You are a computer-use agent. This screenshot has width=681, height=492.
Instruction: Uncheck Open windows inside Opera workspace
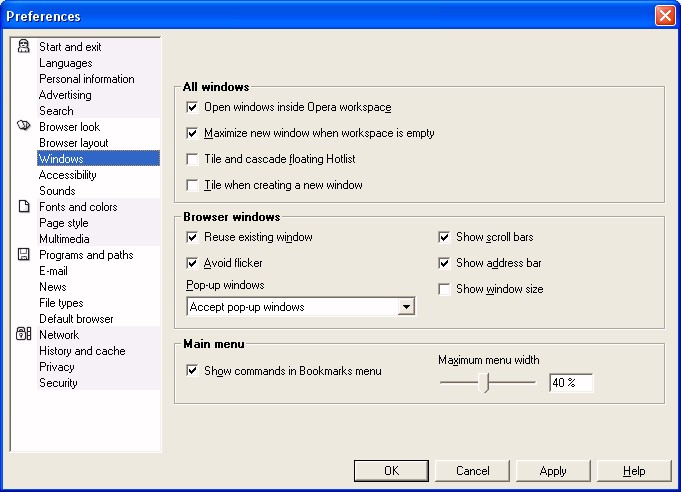click(x=192, y=107)
